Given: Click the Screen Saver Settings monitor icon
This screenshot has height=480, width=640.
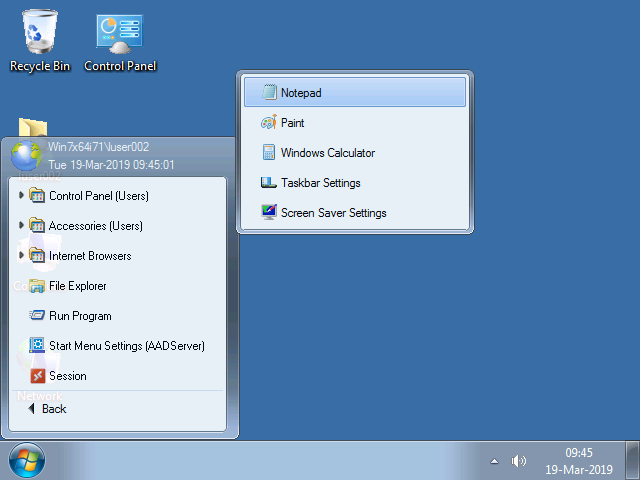Looking at the screenshot, I should (x=268, y=213).
